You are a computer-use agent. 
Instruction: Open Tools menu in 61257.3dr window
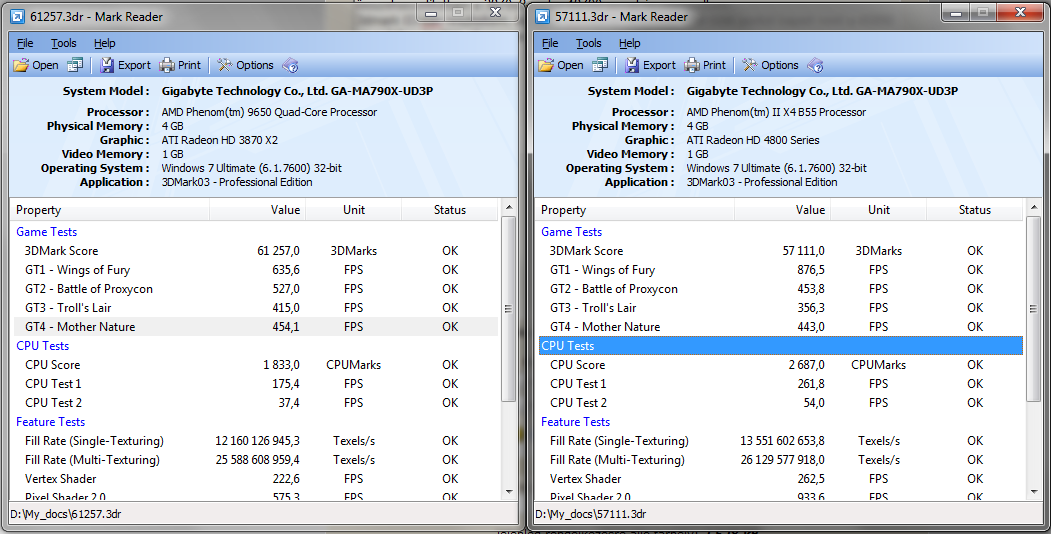point(64,43)
